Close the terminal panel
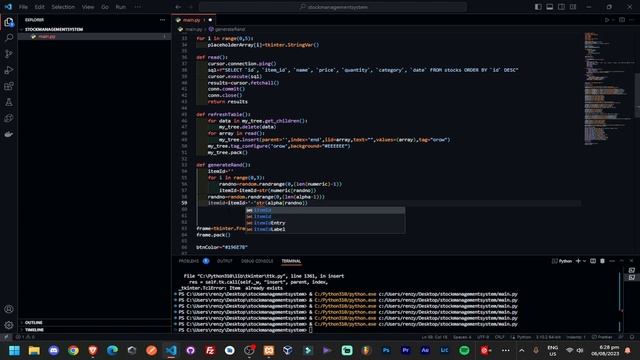The height and width of the screenshot is (360, 640). tap(631, 261)
